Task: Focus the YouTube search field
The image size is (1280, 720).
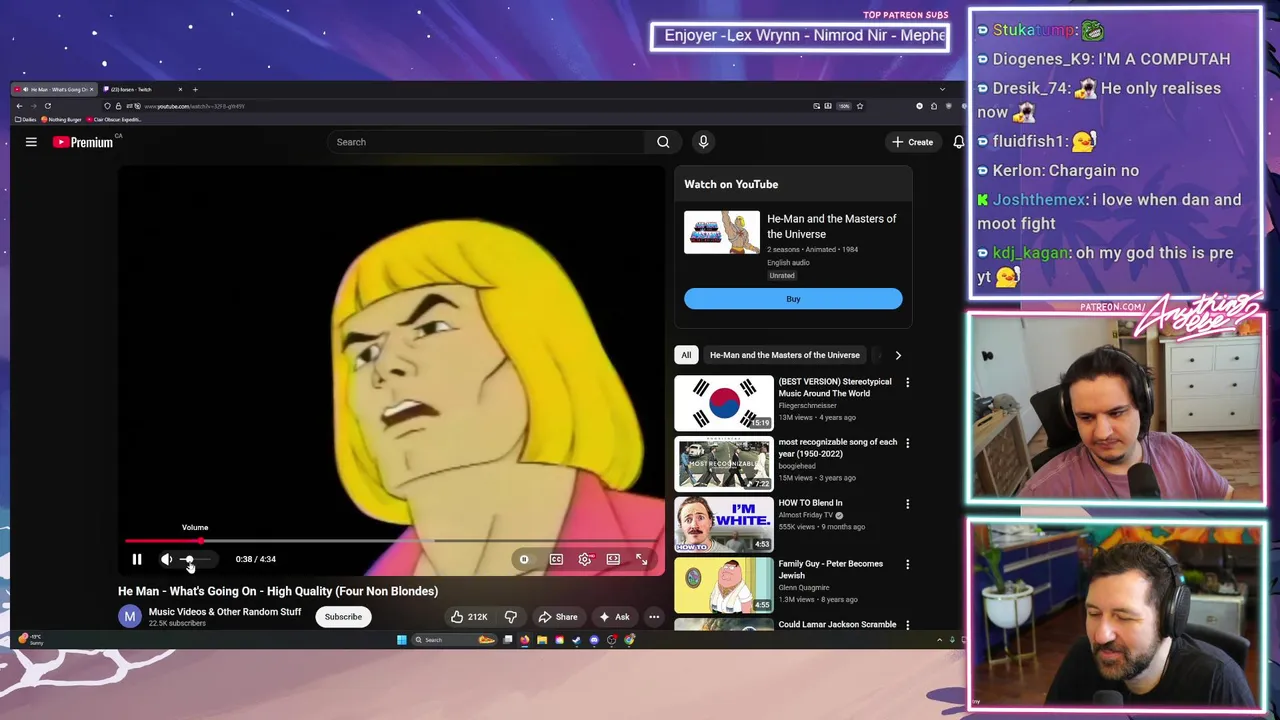Action: 488,142
